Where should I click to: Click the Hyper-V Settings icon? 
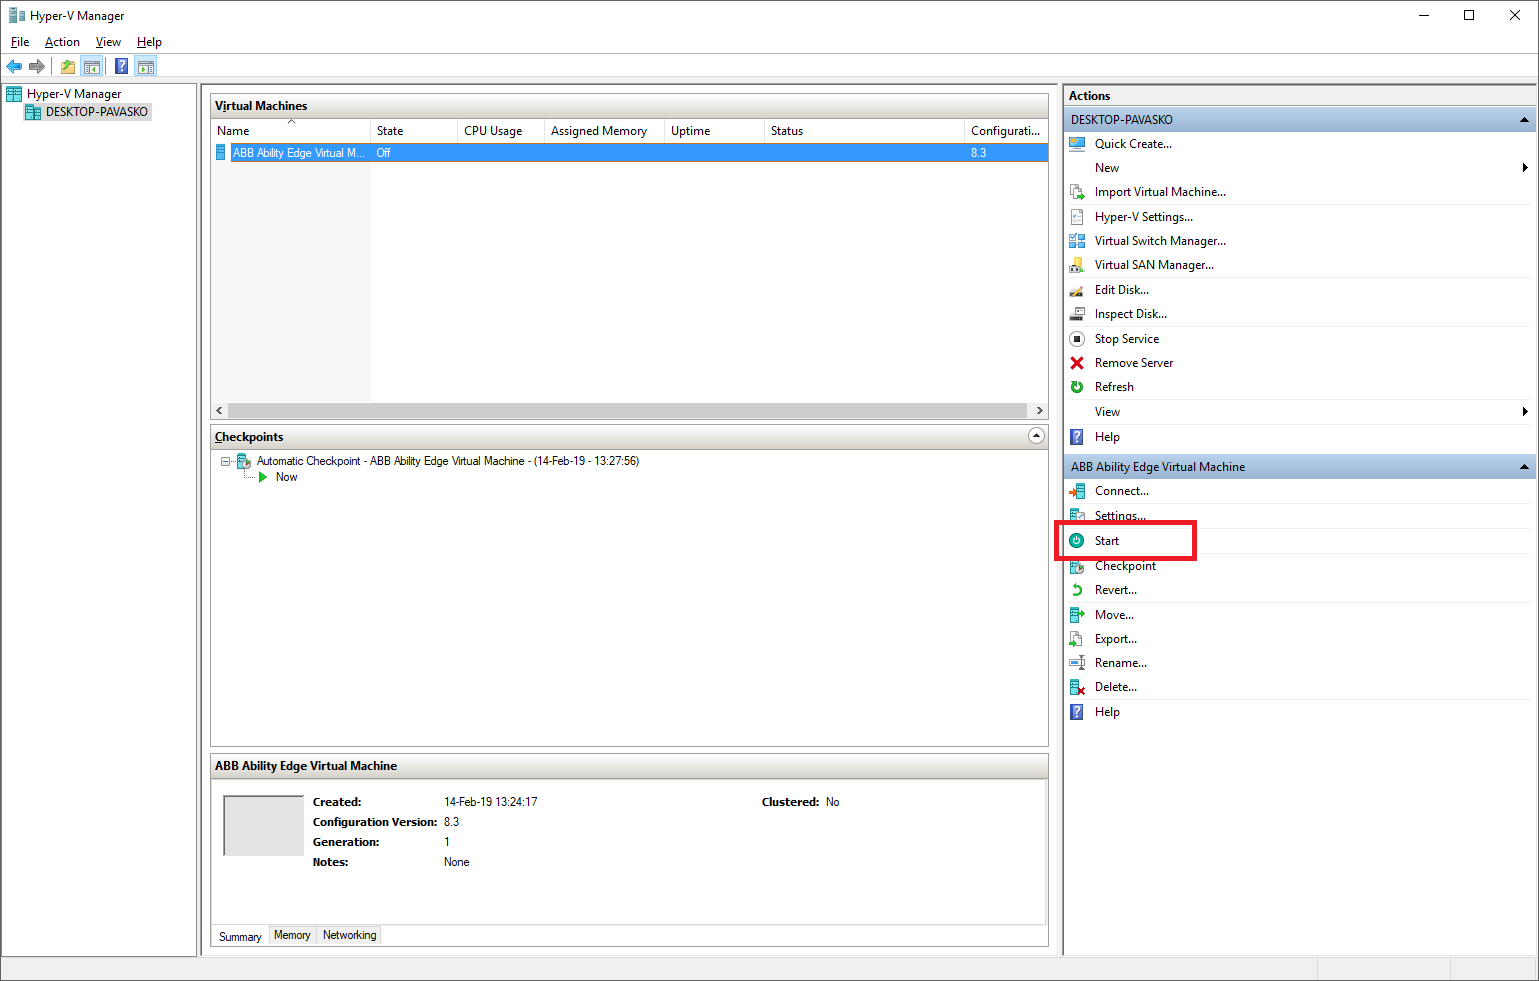(x=1077, y=217)
